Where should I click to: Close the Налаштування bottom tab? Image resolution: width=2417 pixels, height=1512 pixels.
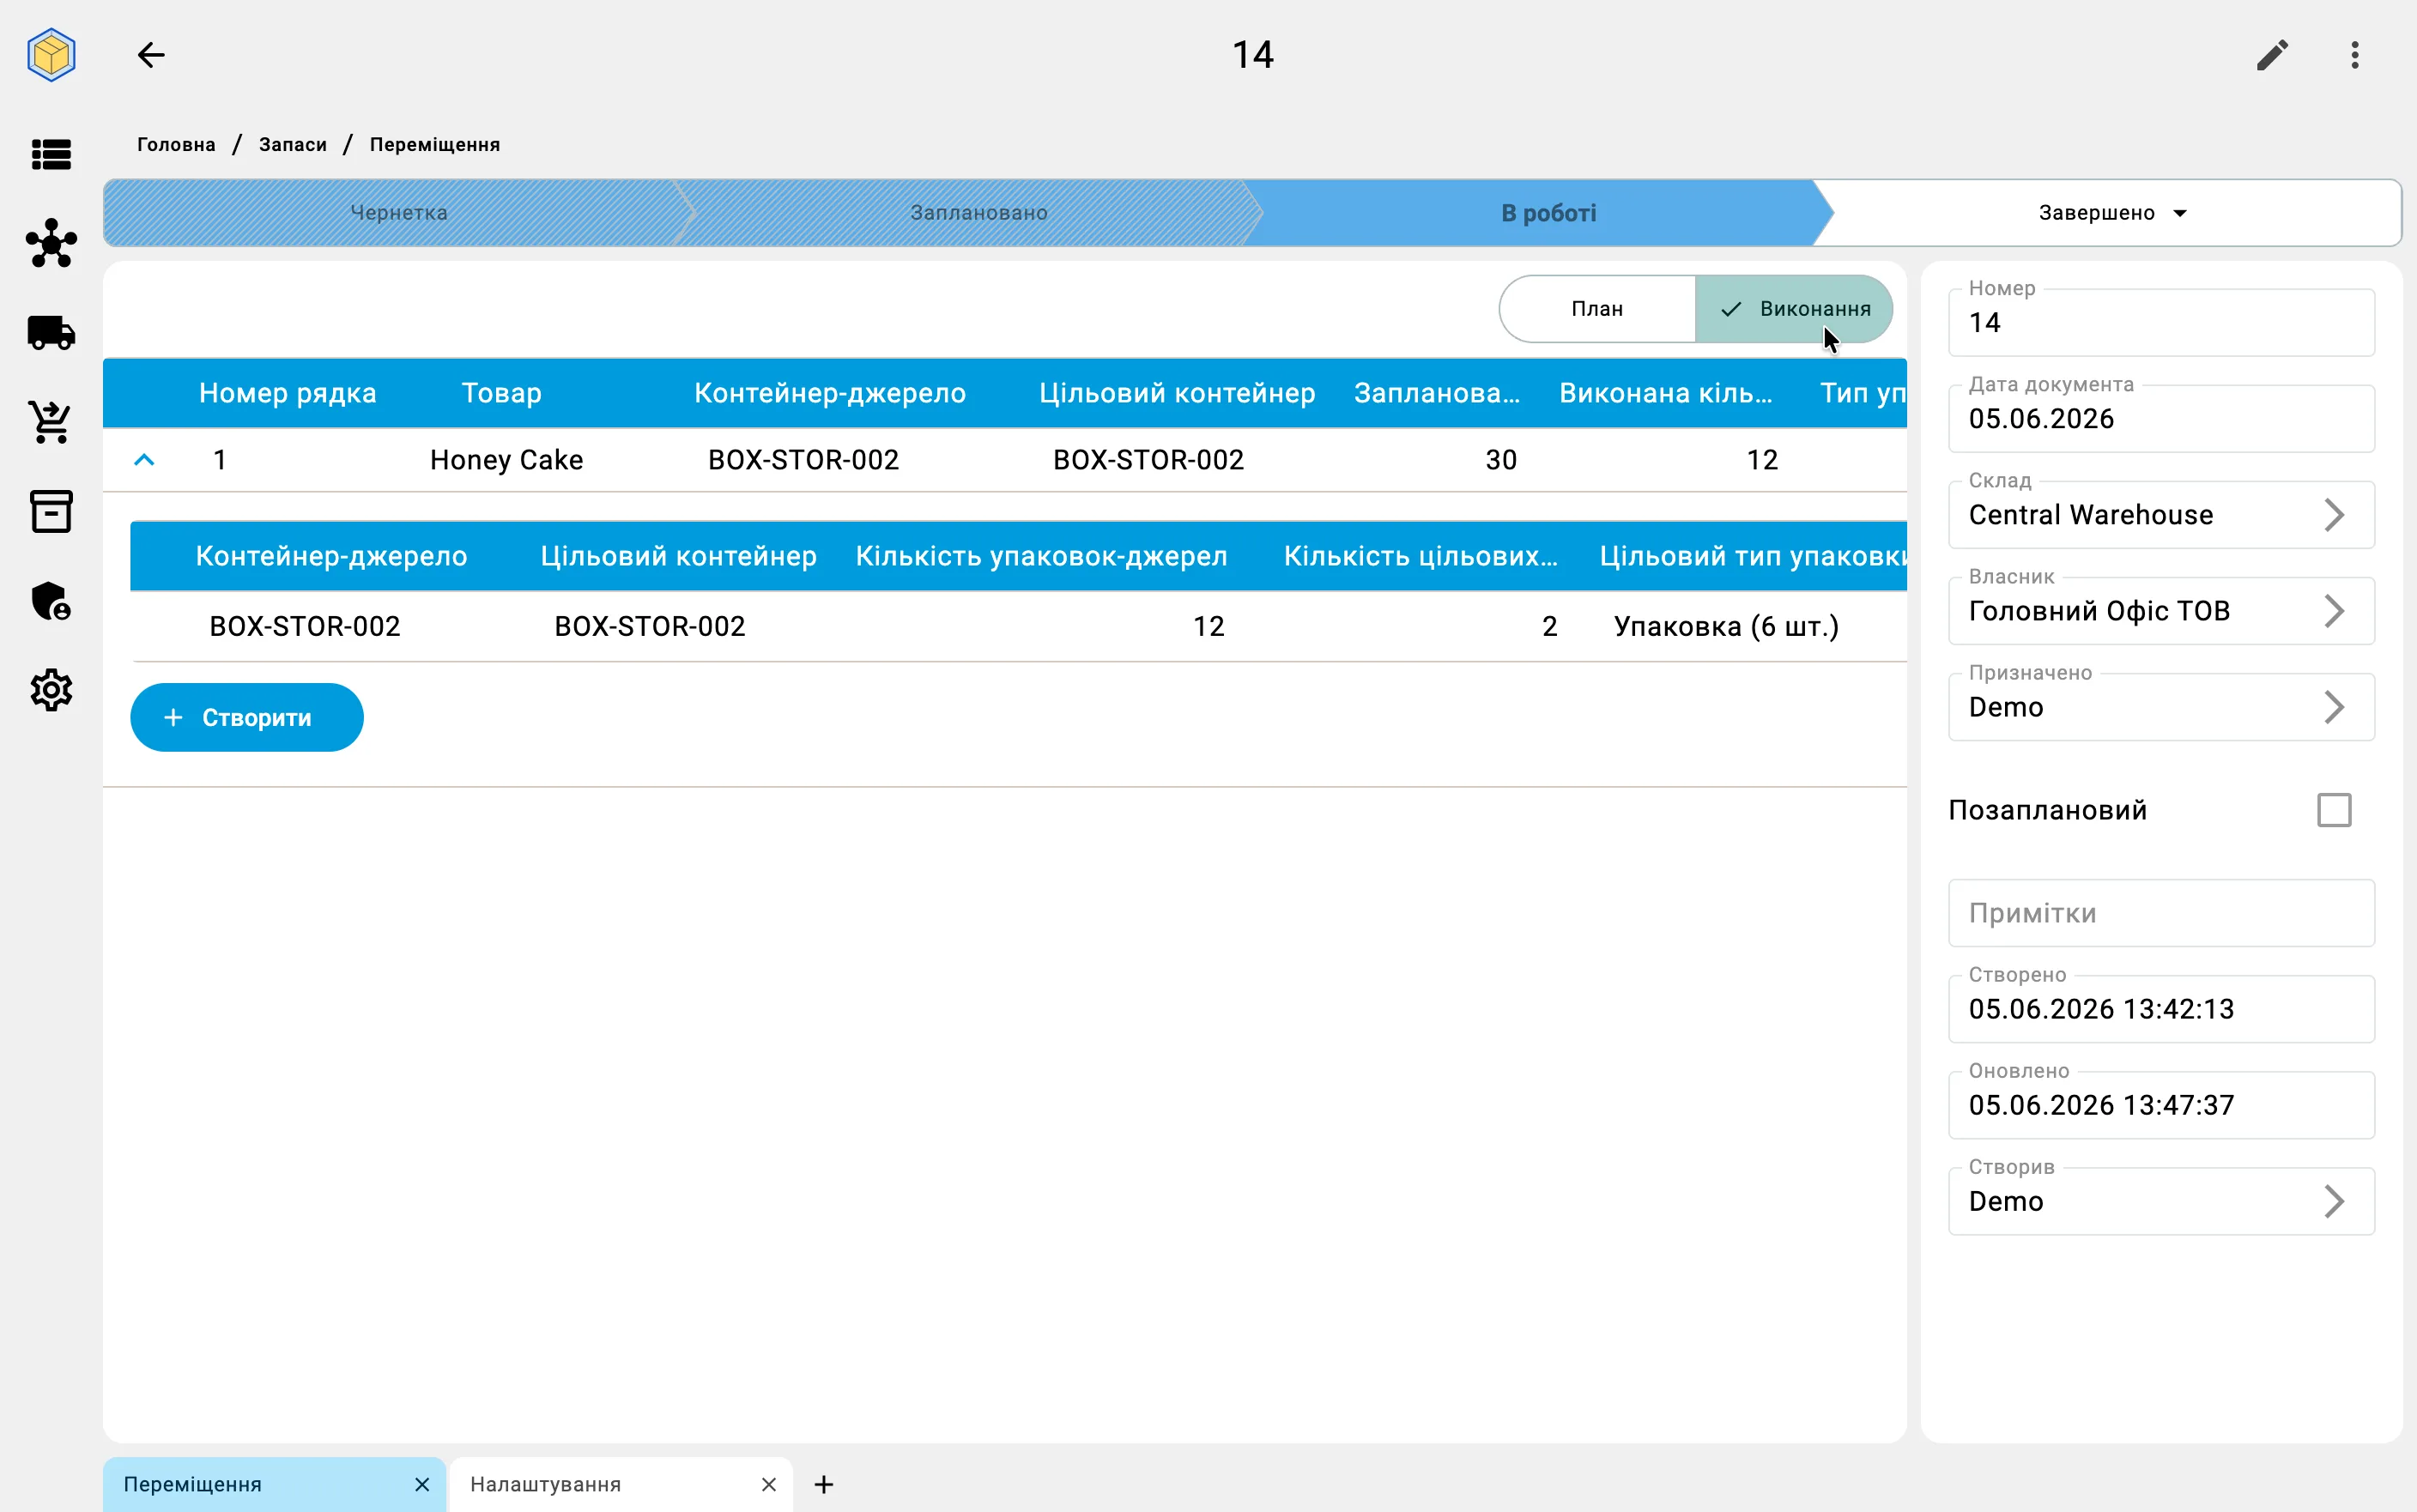768,1485
